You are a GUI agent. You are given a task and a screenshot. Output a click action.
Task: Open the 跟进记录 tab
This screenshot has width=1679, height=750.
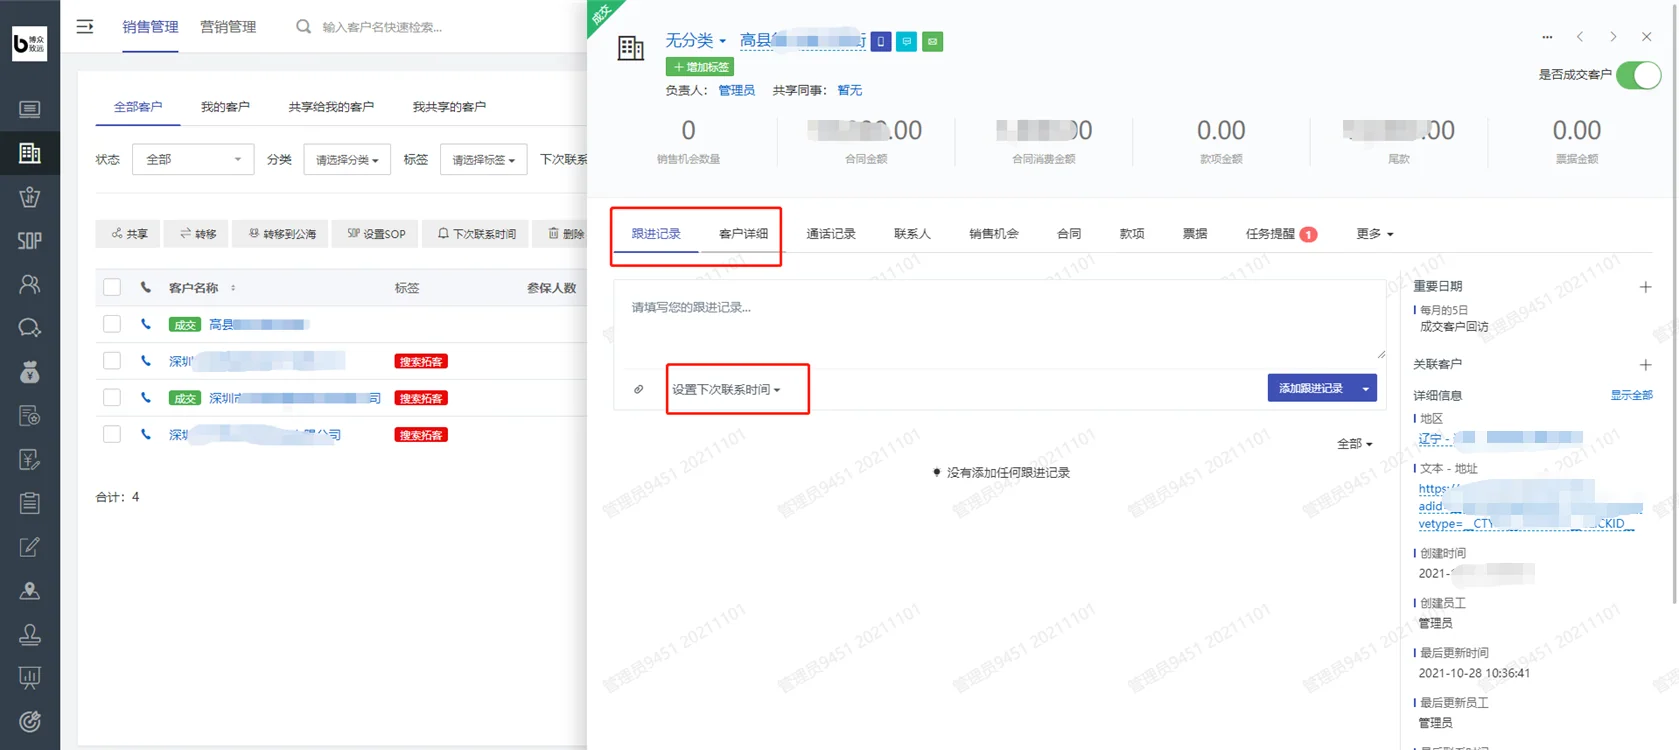(656, 234)
